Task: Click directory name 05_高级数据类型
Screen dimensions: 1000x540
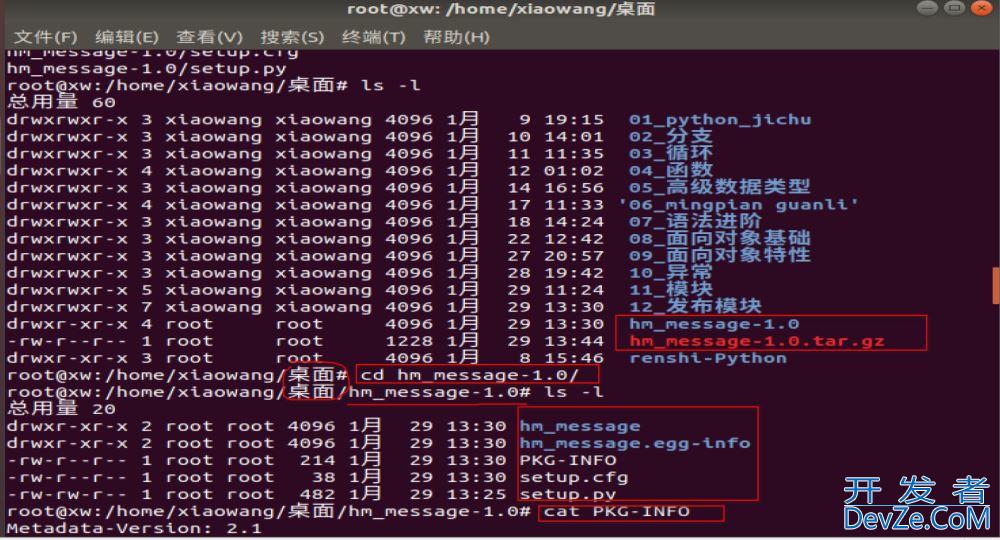Action: [719, 187]
